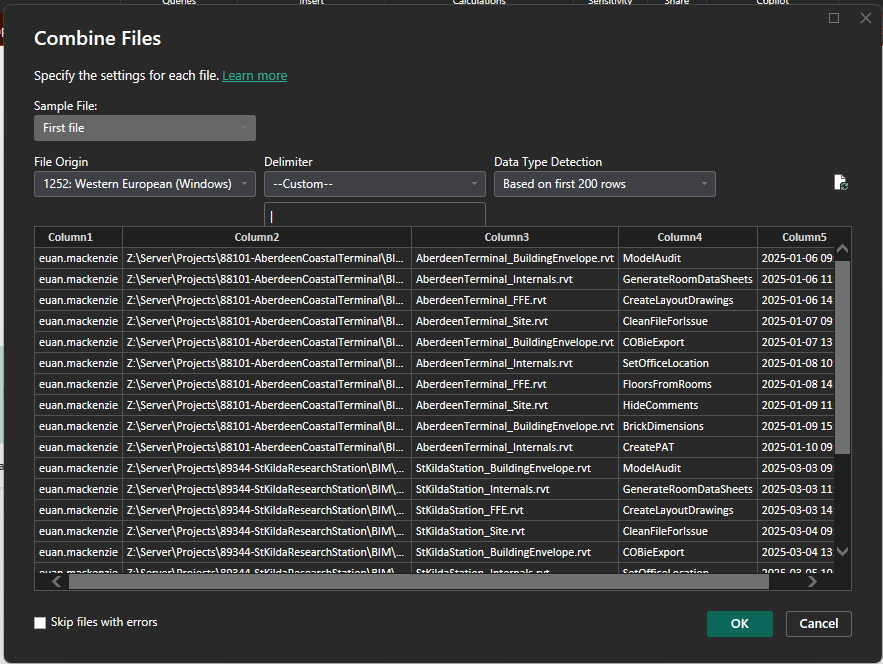Viewport: 883px width, 664px height.
Task: Open the Delimiter dropdown showing Custom
Action: (374, 184)
